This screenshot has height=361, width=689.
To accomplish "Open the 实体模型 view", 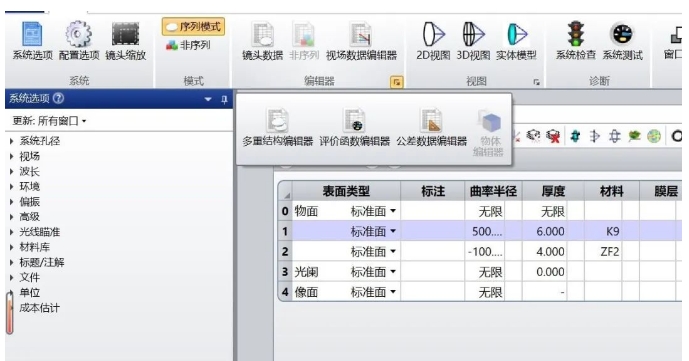I will (x=516, y=41).
